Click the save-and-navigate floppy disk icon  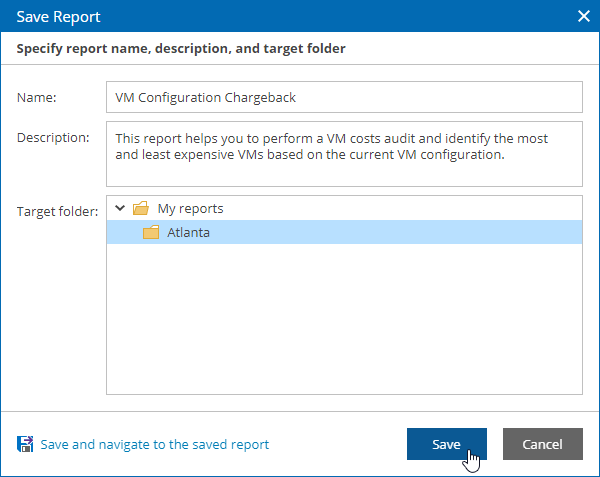[x=25, y=444]
